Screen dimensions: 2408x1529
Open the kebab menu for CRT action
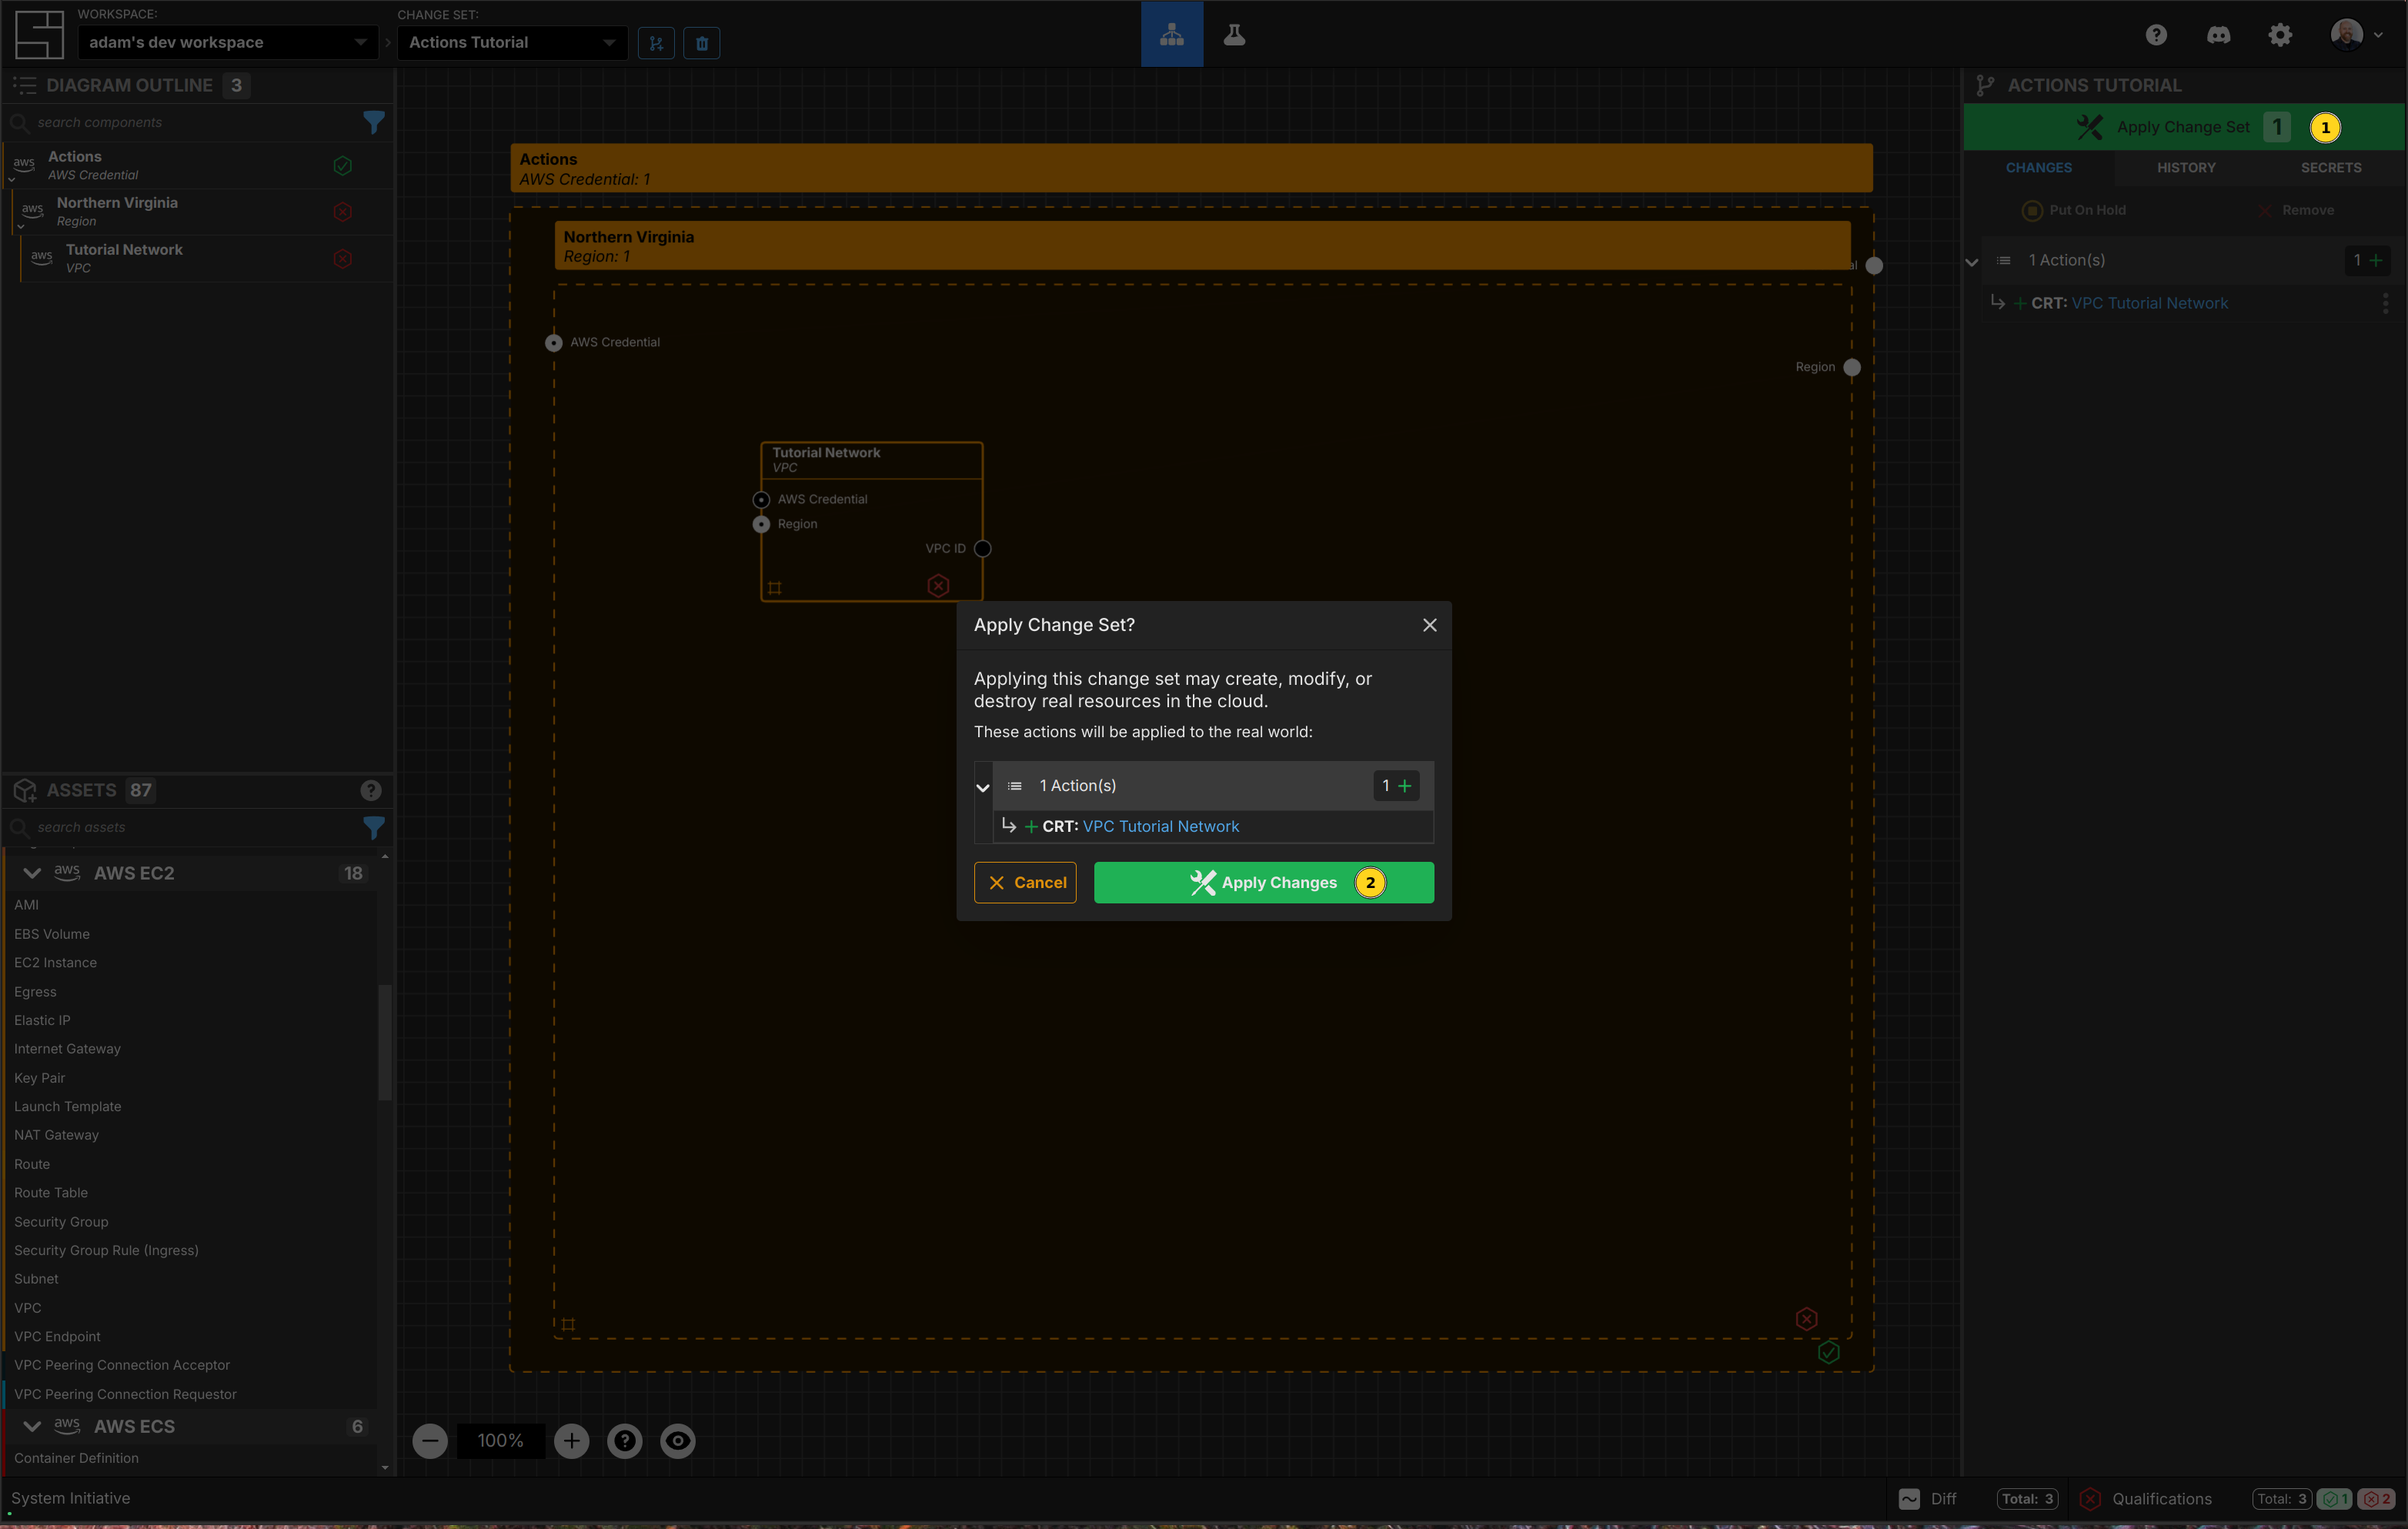pos(2386,303)
